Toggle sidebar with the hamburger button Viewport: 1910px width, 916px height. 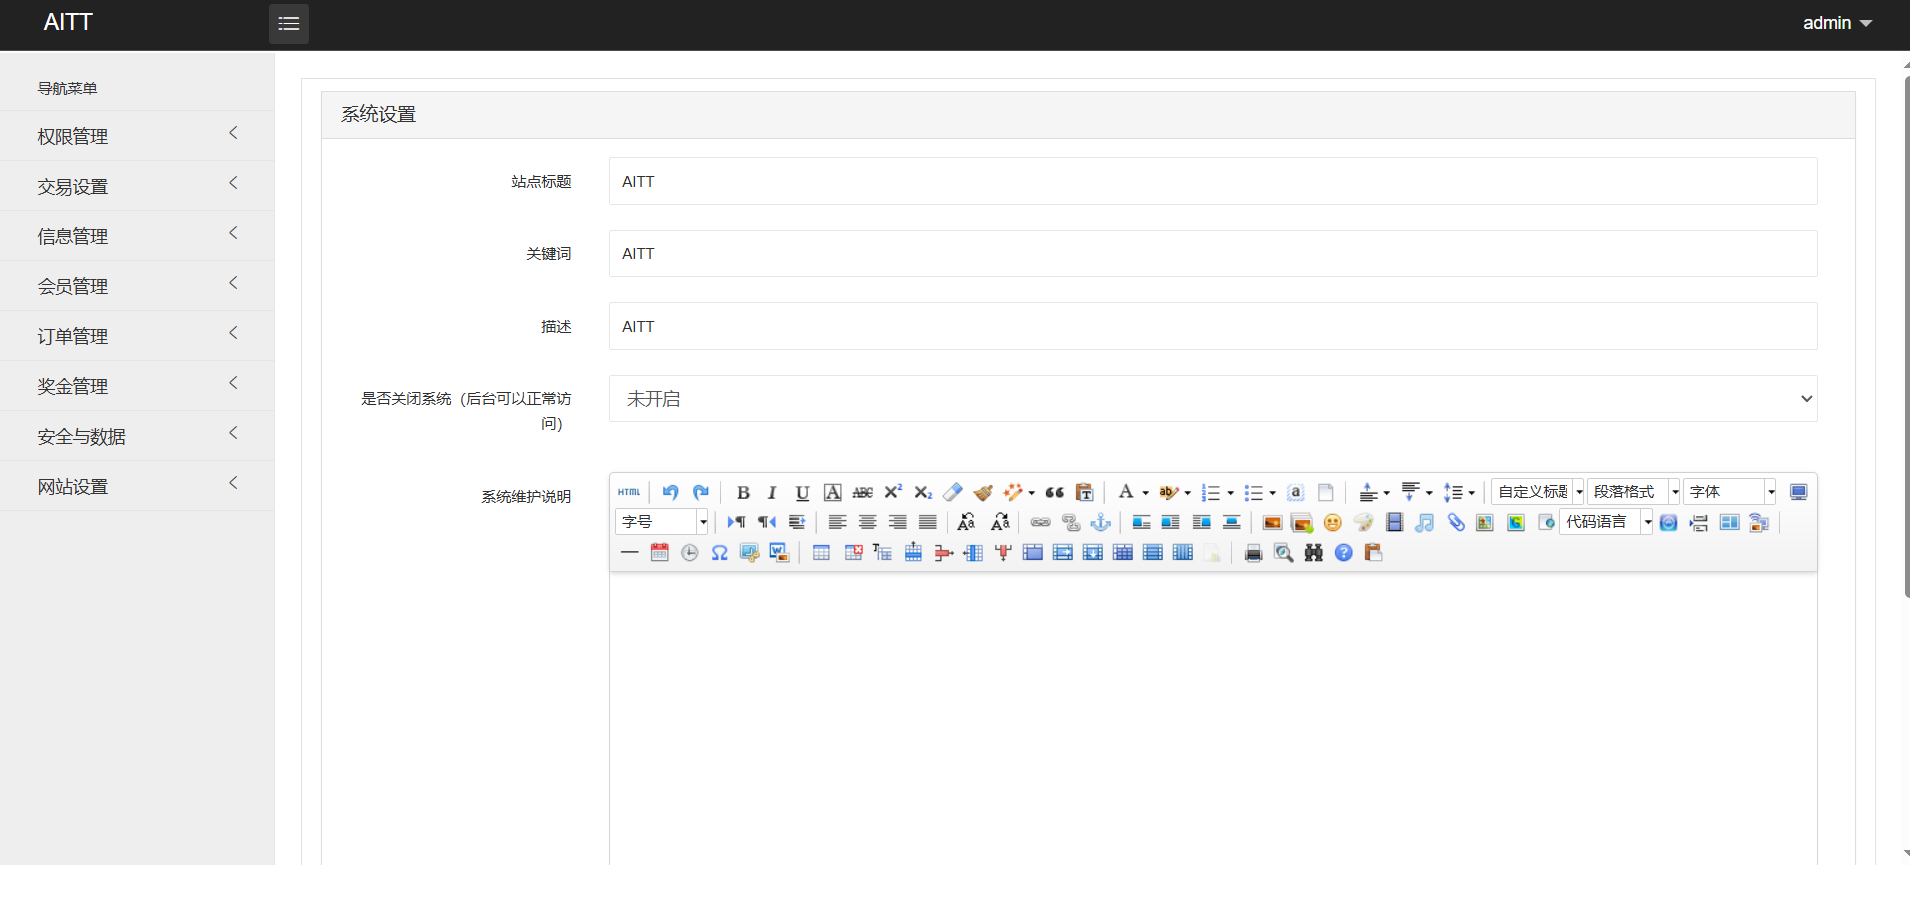[289, 24]
